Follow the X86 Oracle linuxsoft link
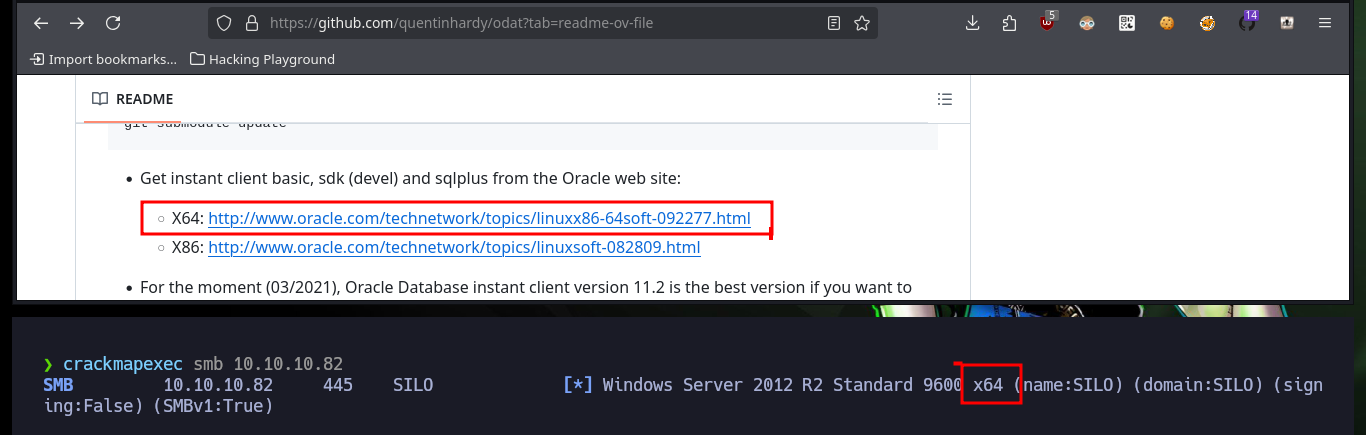The height and width of the screenshot is (435, 1366). click(x=454, y=247)
